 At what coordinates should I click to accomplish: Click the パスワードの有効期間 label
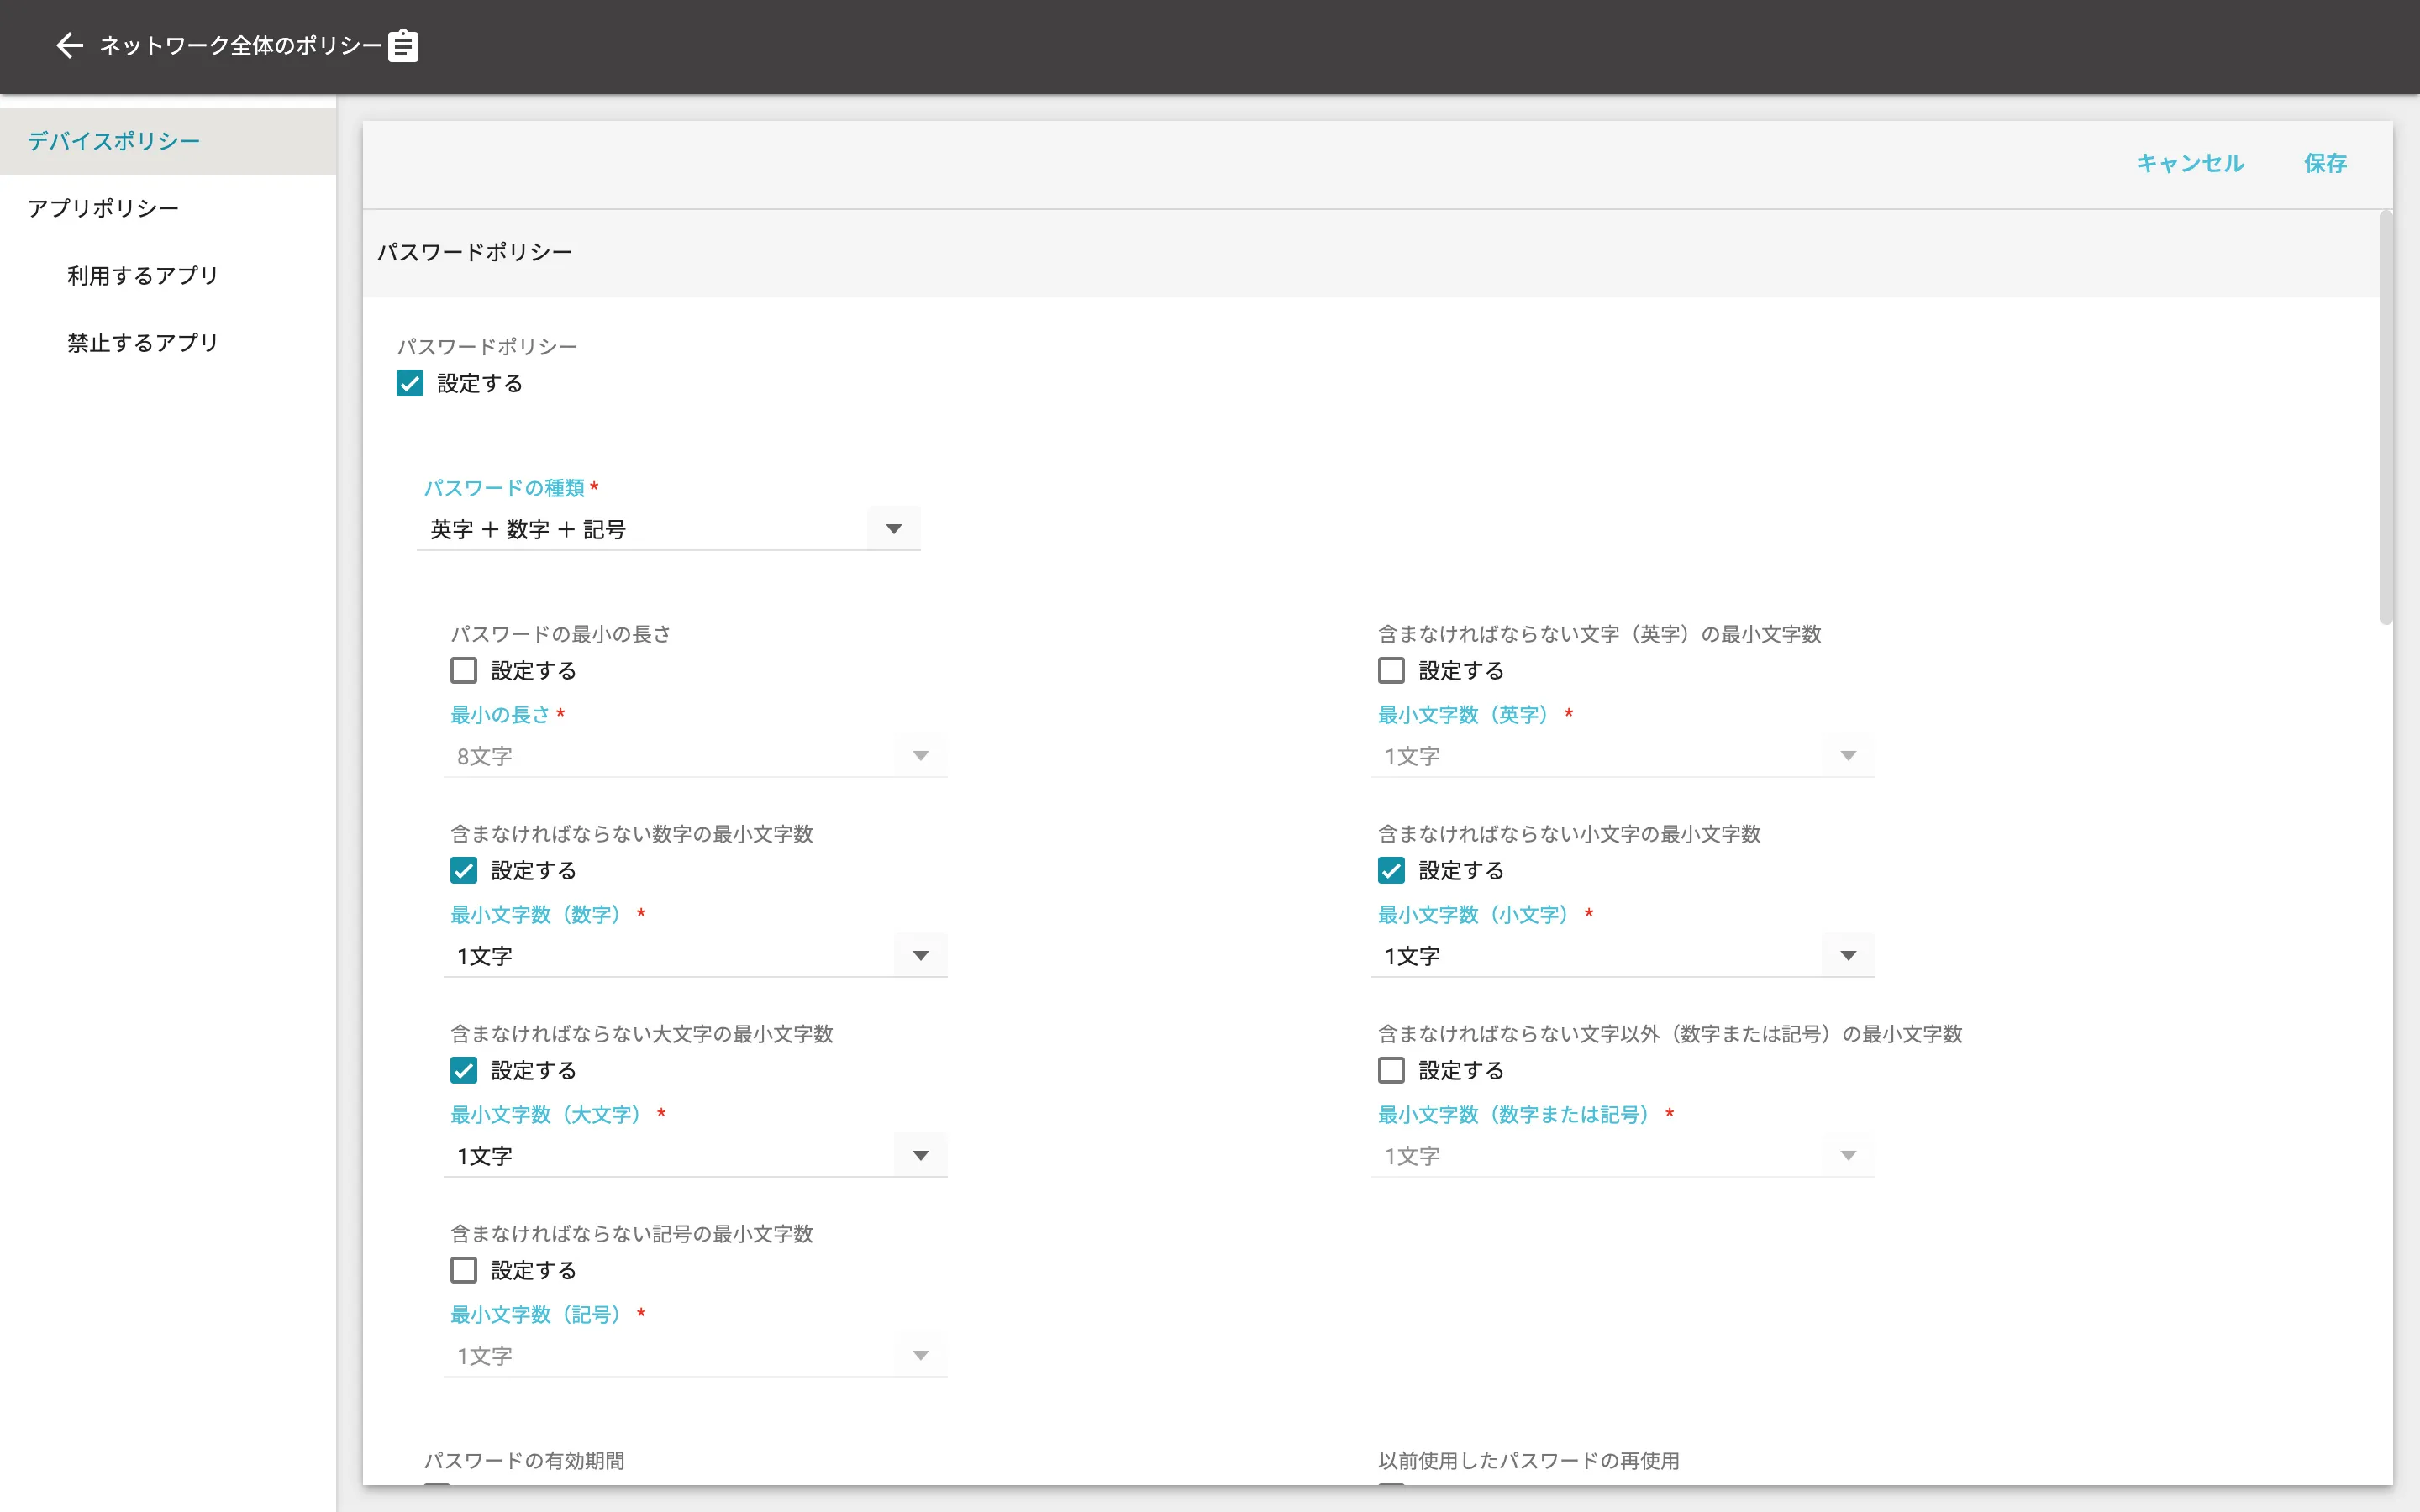tap(524, 1460)
